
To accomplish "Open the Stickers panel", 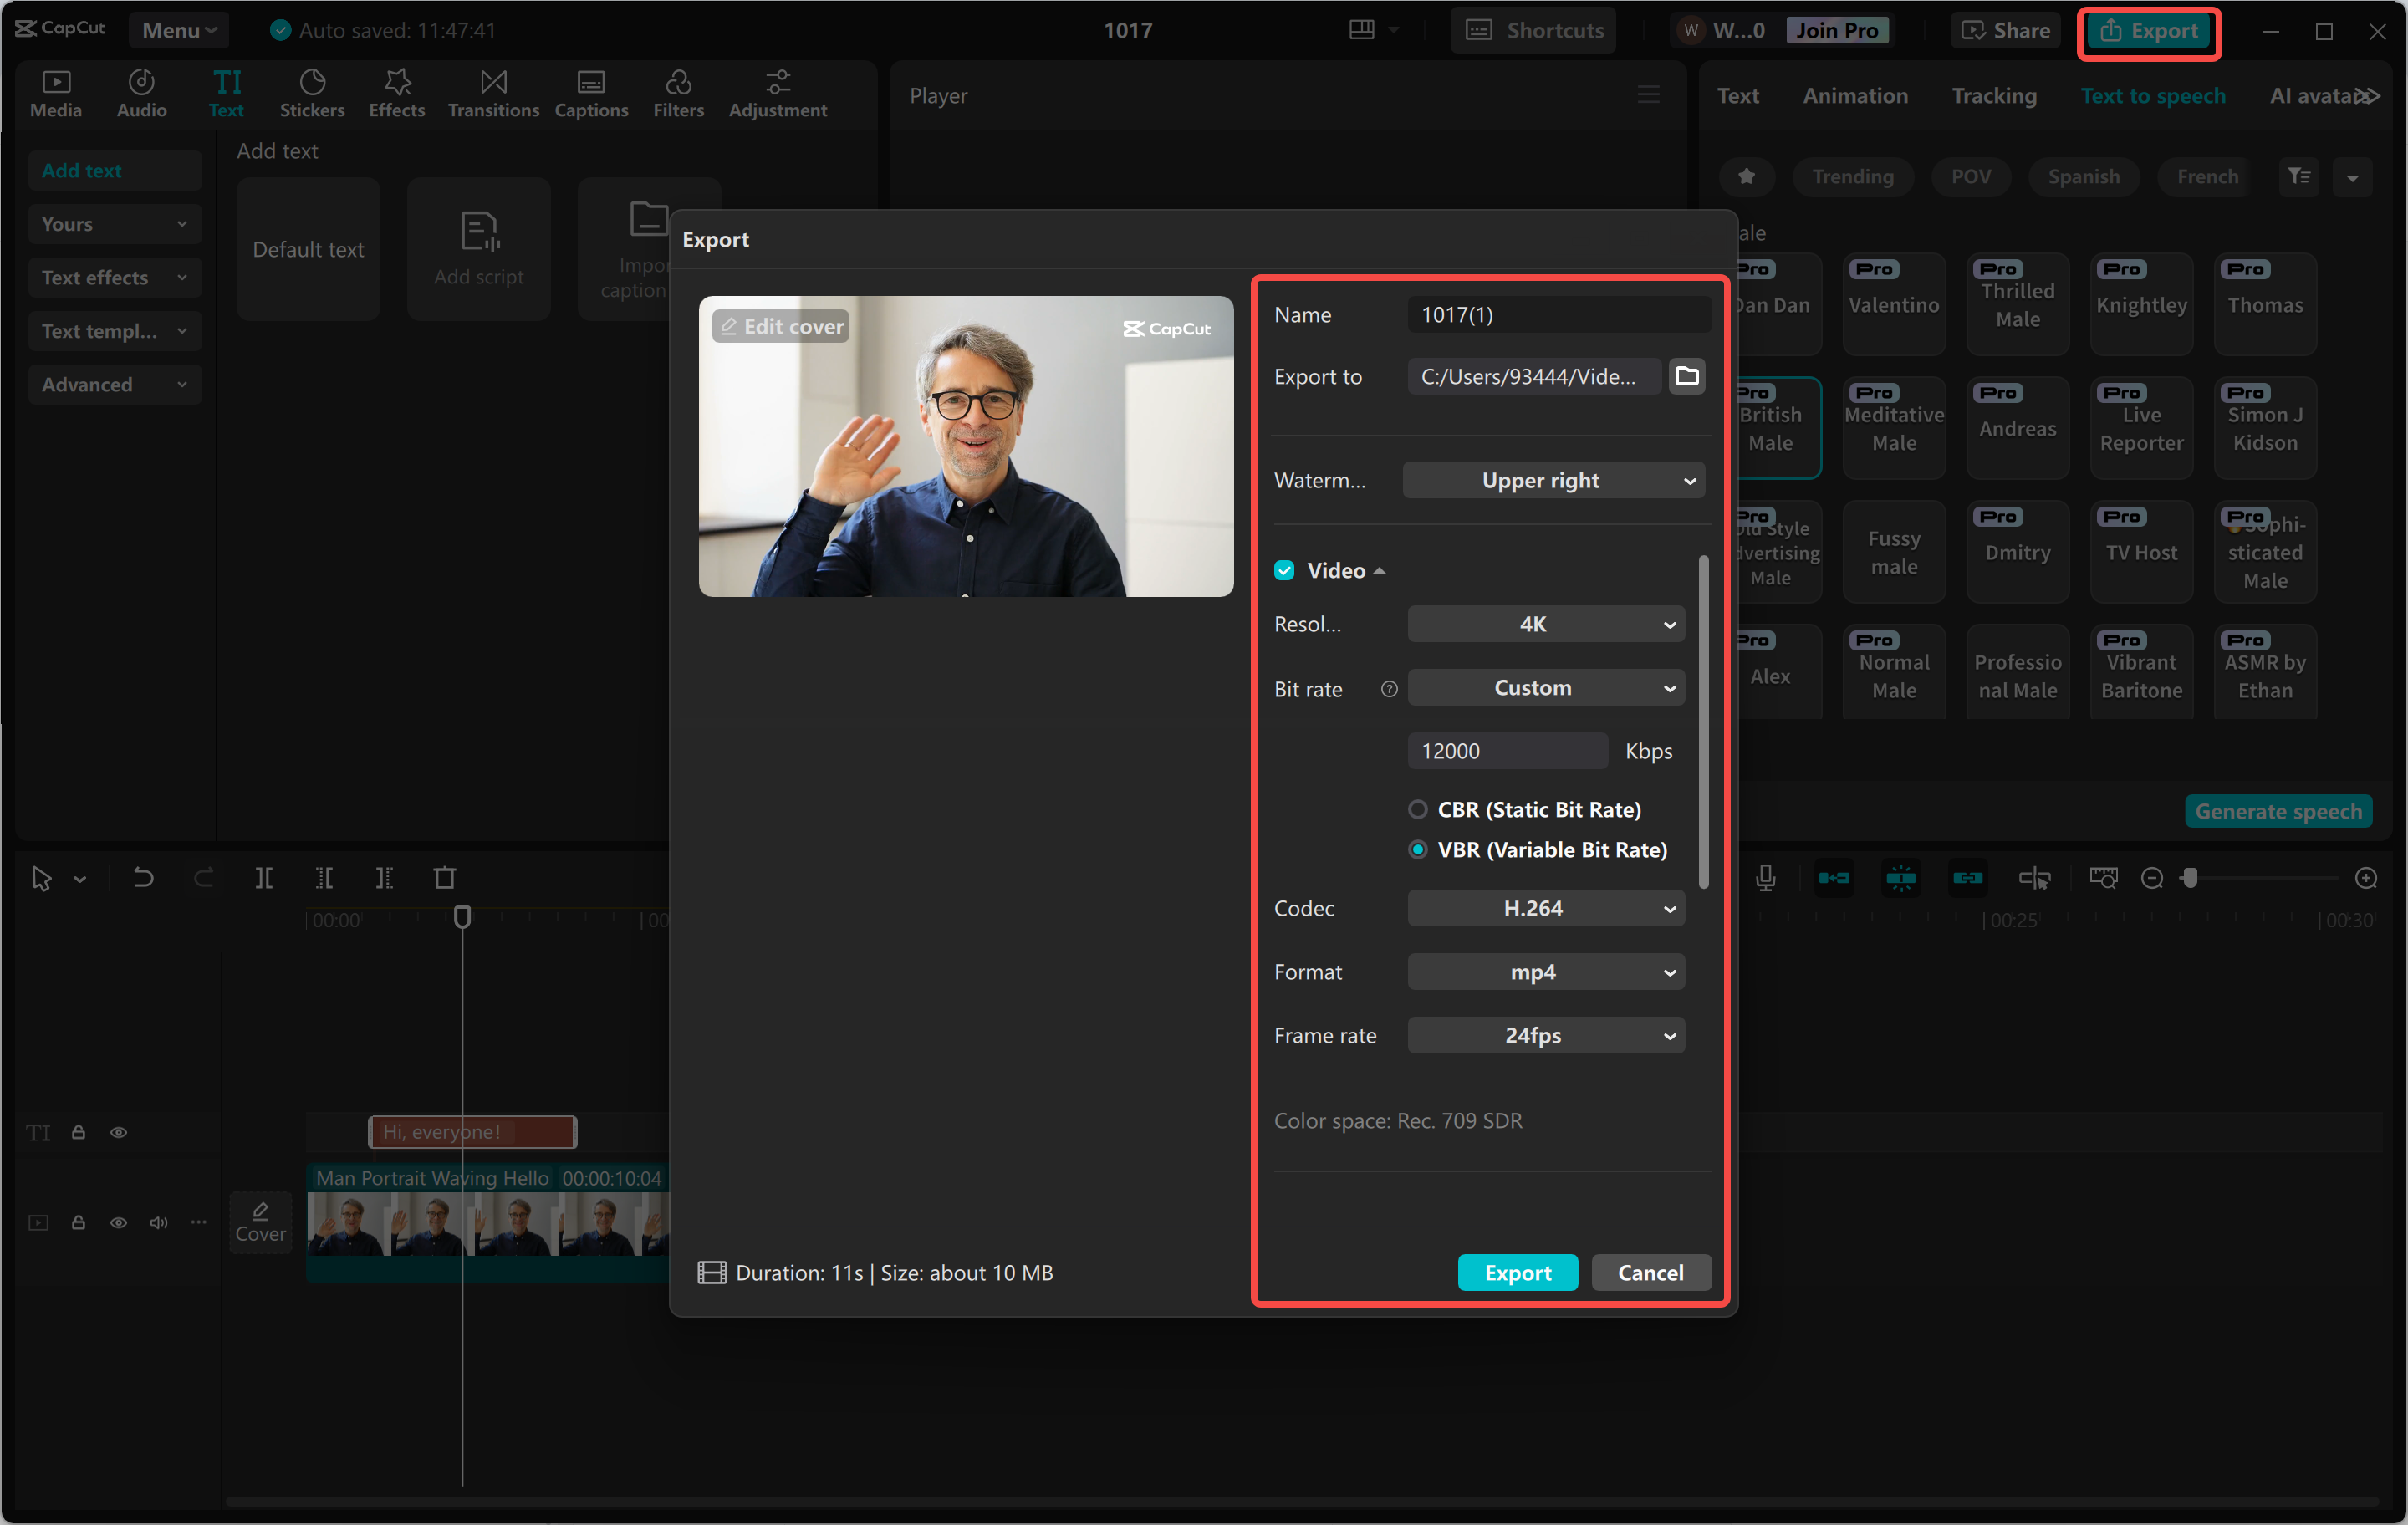I will (x=312, y=93).
